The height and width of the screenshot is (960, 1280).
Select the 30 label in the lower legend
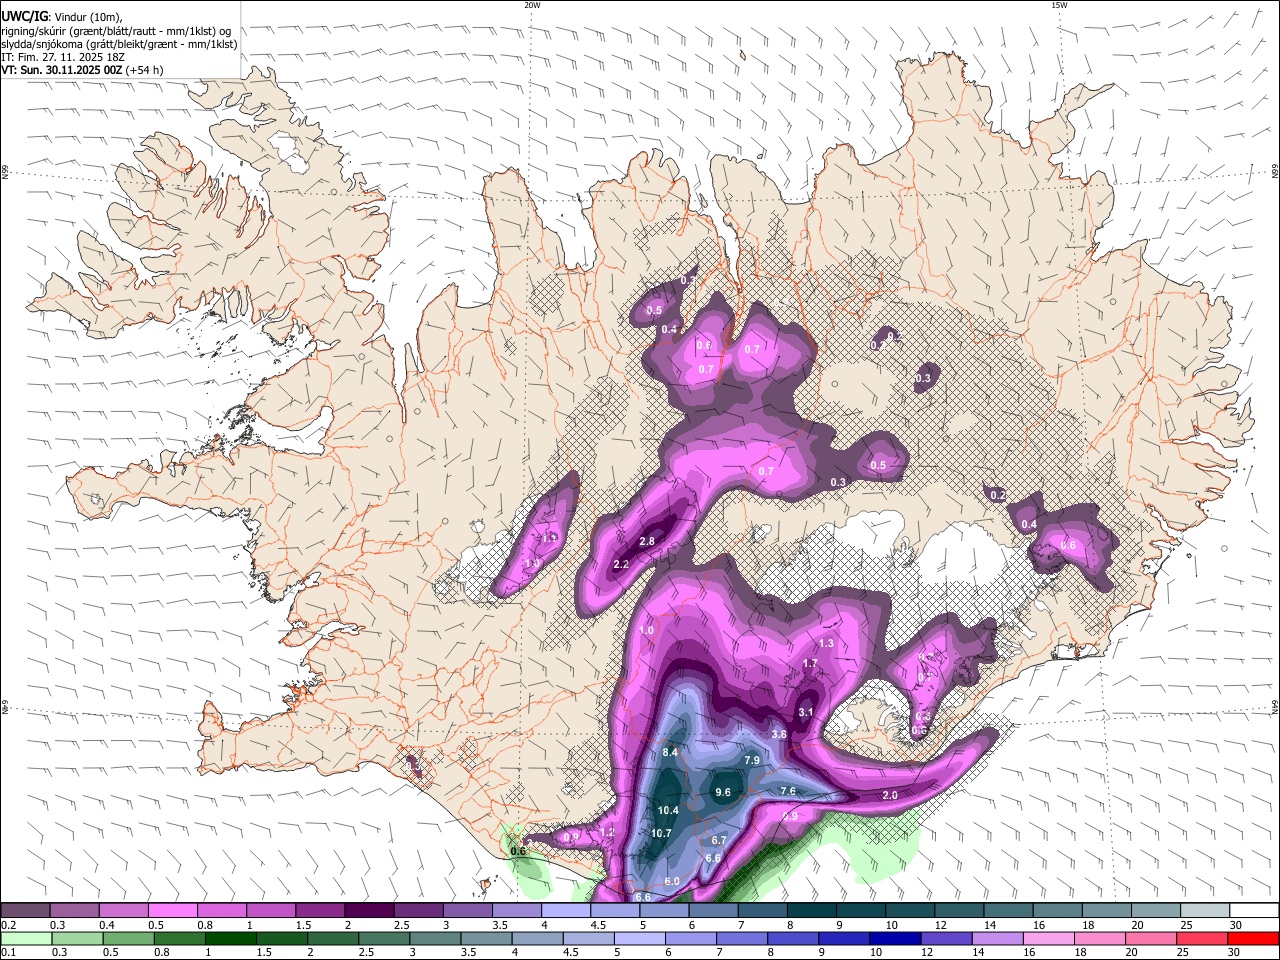tap(1236, 953)
